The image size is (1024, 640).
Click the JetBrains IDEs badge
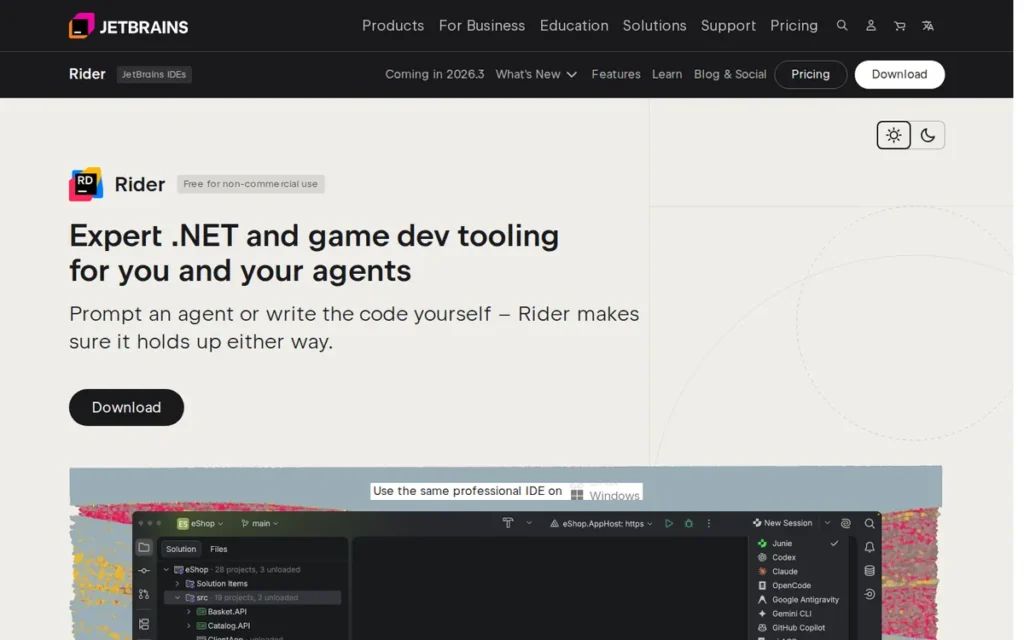(x=154, y=74)
